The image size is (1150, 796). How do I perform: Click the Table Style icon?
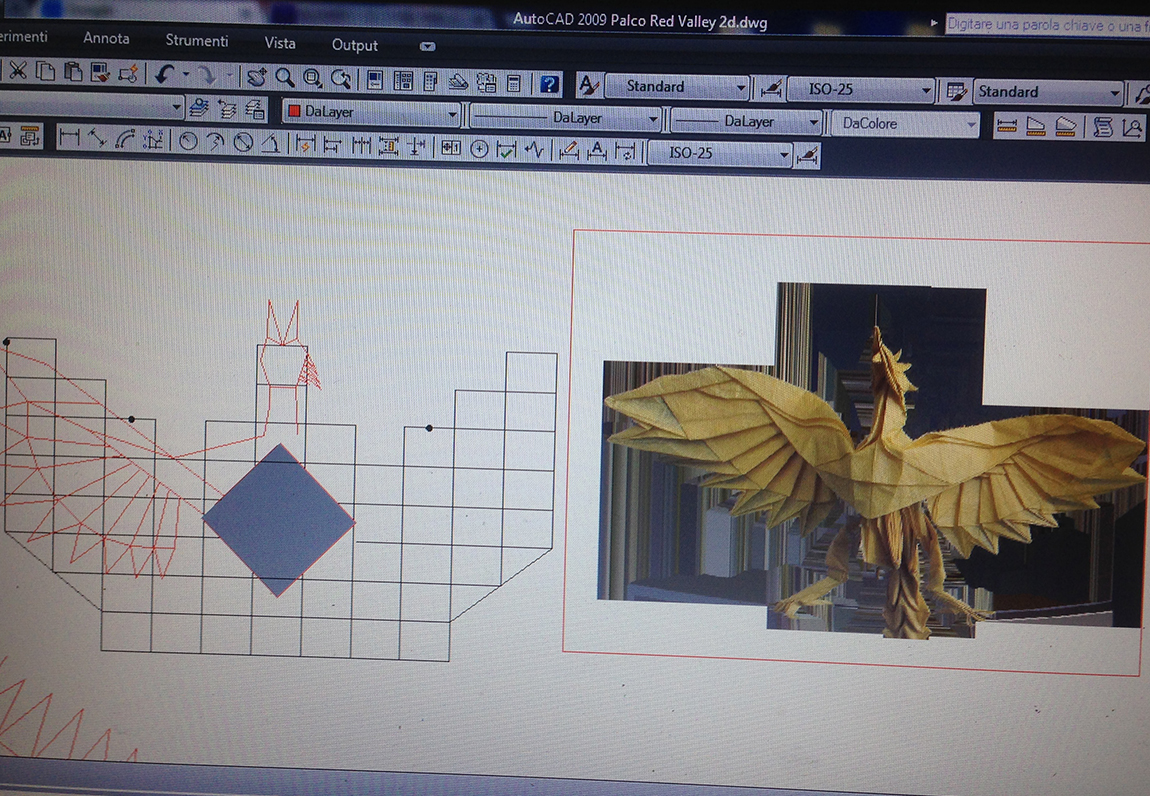(x=956, y=91)
